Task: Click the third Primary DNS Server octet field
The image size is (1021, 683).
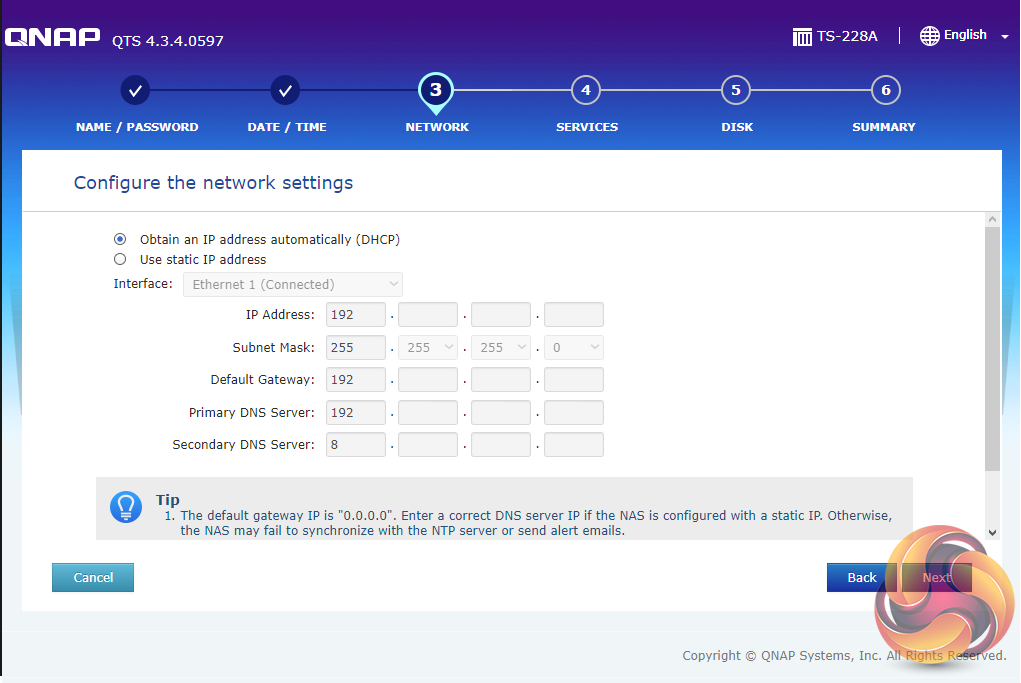Action: [x=501, y=413]
